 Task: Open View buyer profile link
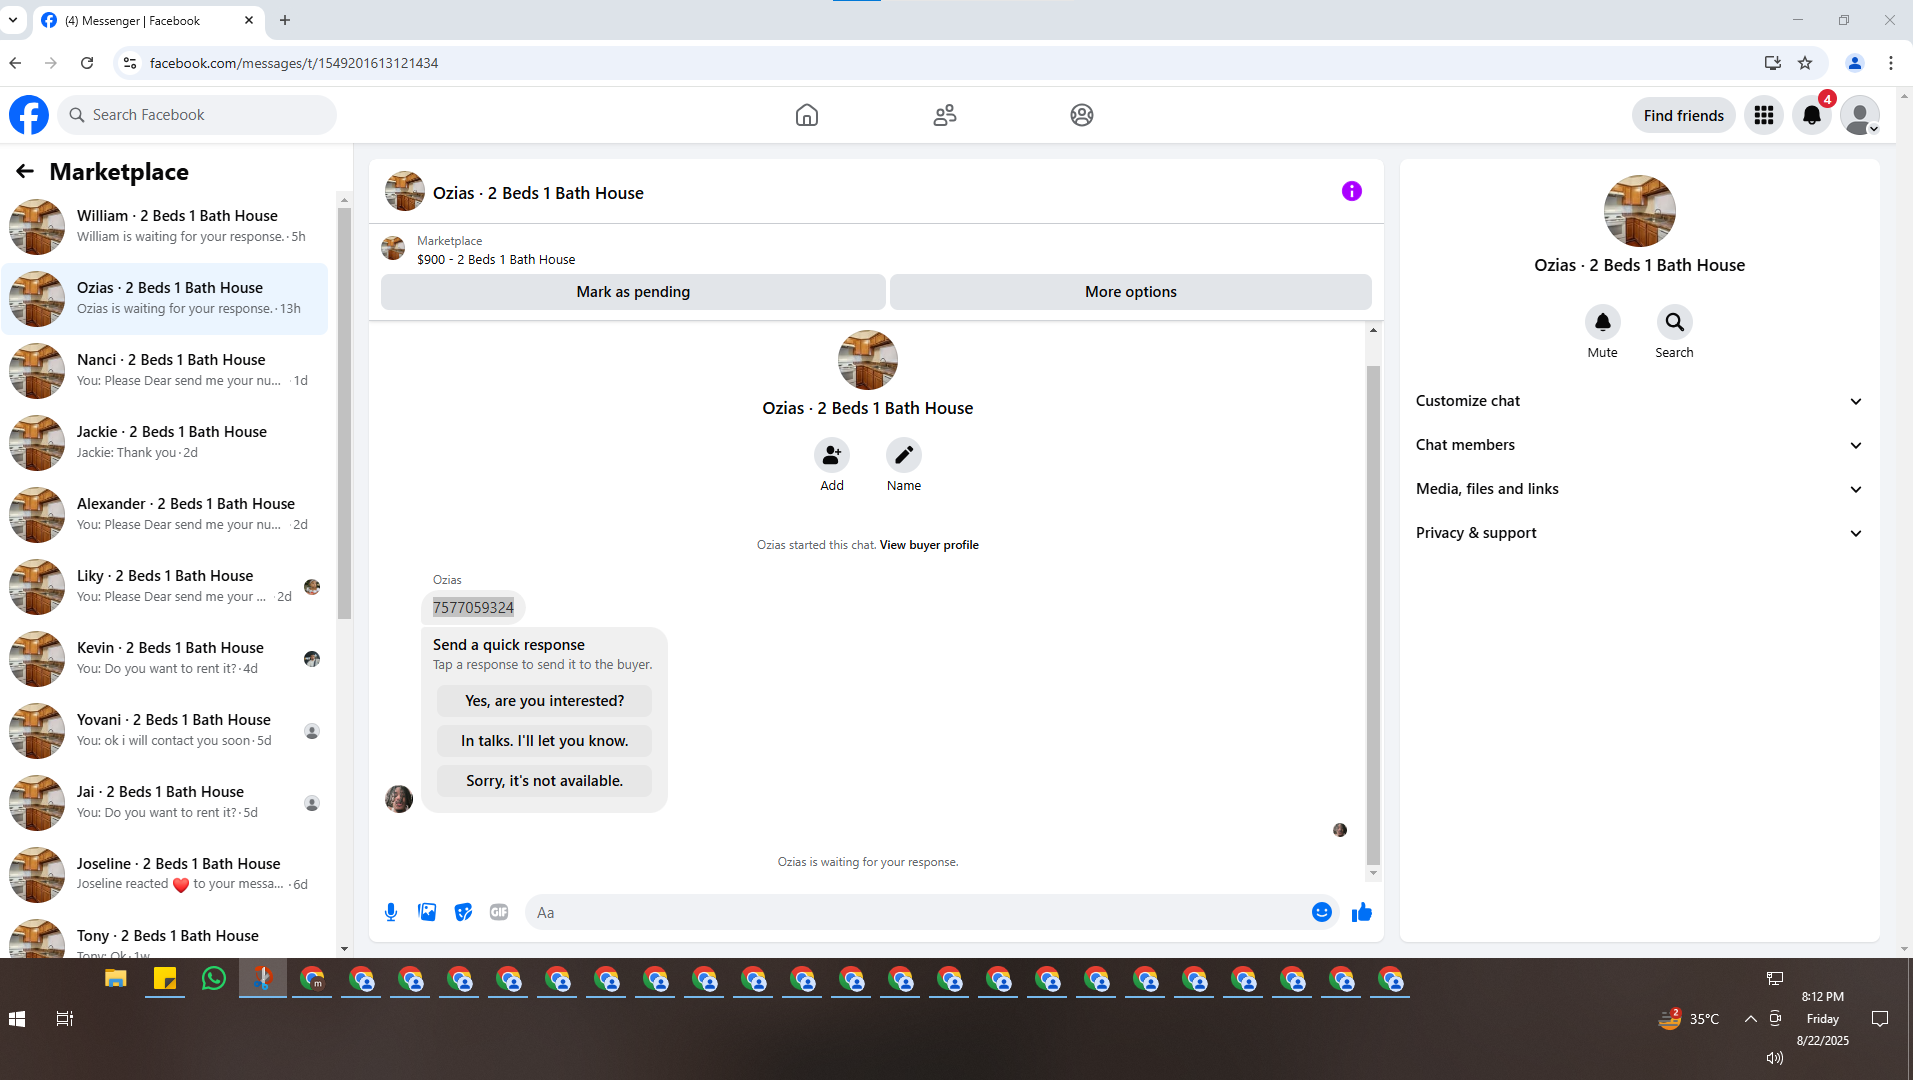(x=929, y=545)
